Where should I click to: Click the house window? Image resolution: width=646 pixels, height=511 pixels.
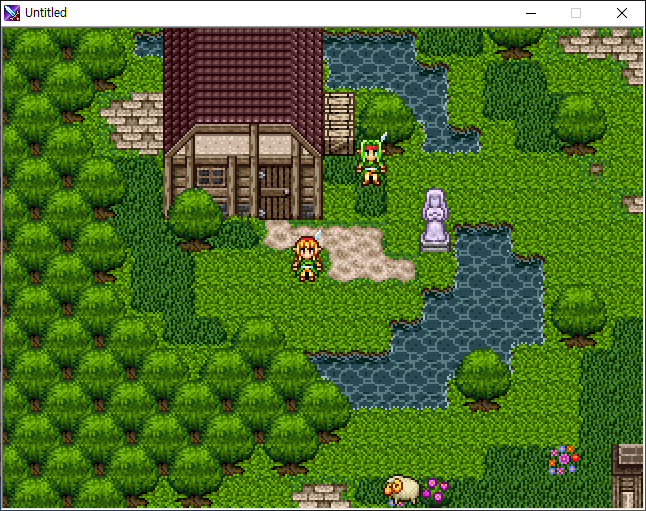pos(211,177)
